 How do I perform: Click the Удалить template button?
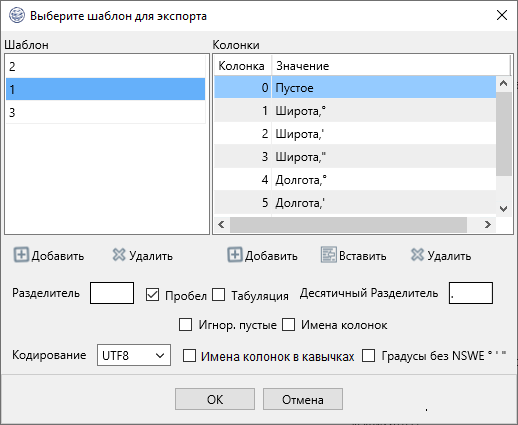[143, 255]
